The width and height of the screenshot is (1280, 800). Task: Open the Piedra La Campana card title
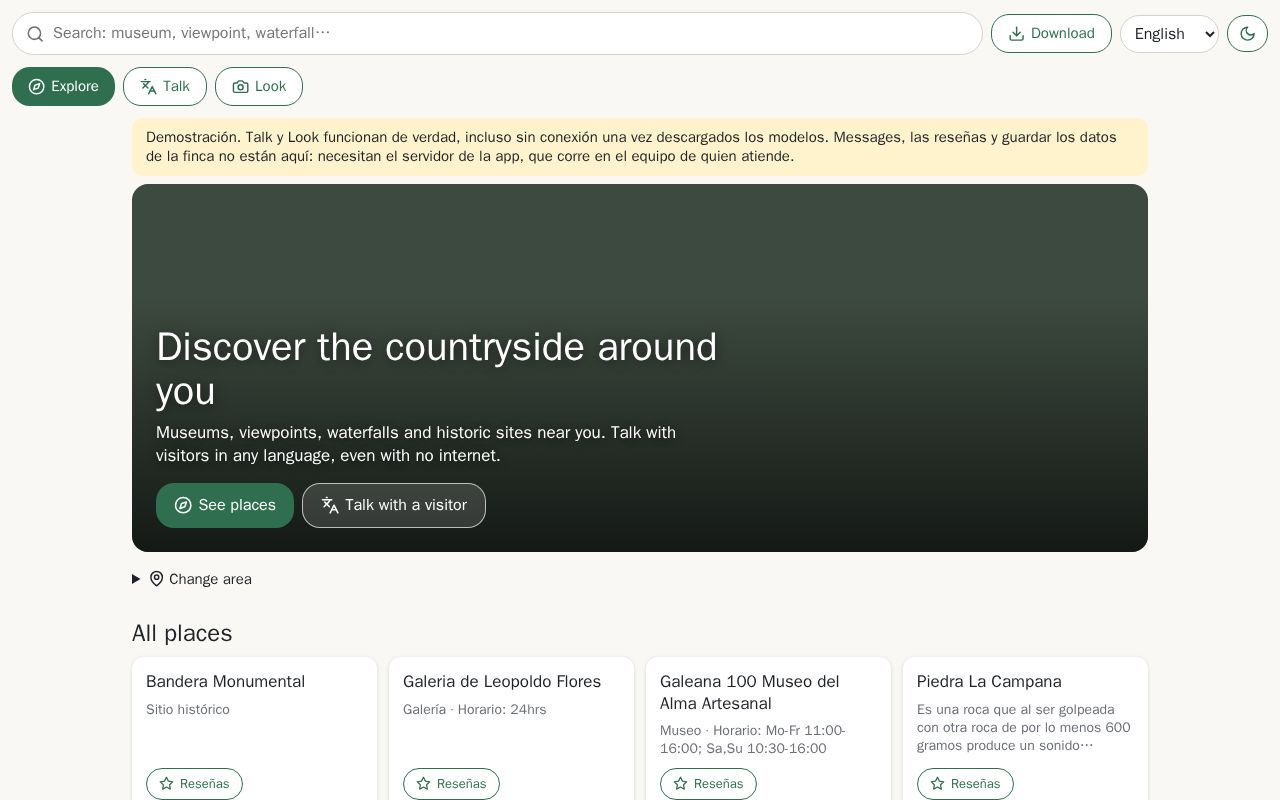(989, 682)
